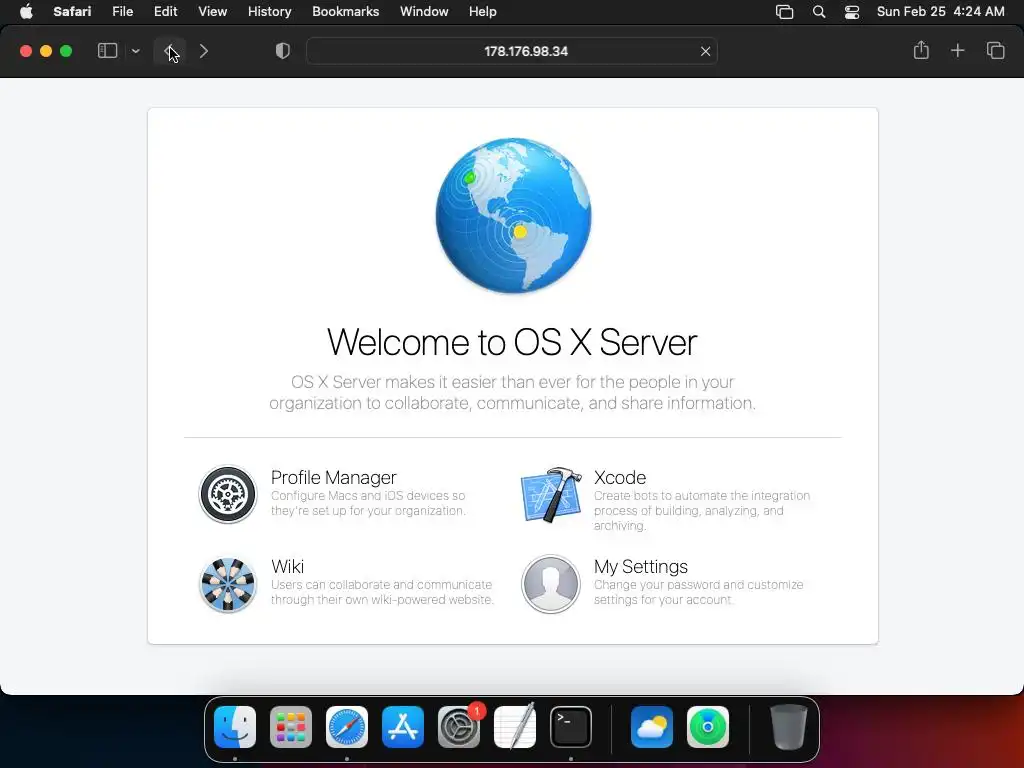Open the History menu
1024x768 pixels.
(269, 12)
